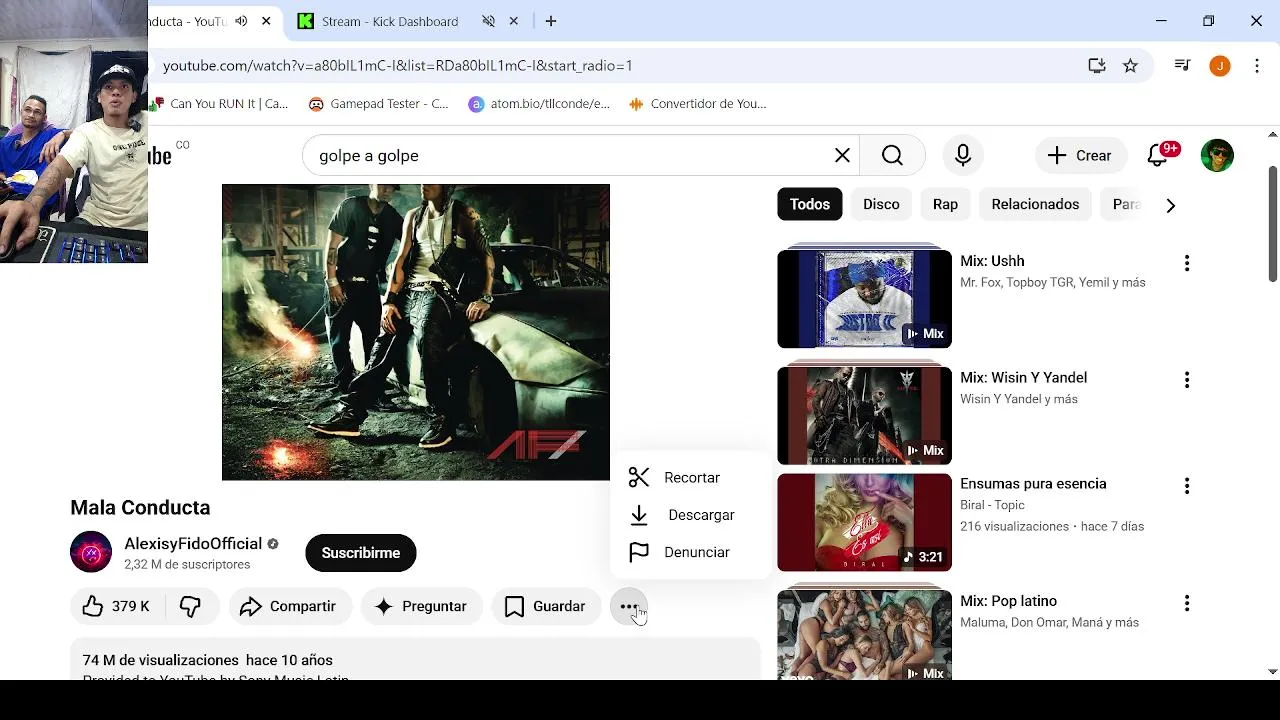This screenshot has height=720, width=1280.
Task: Click the Mala Conducta video player
Action: 416,332
